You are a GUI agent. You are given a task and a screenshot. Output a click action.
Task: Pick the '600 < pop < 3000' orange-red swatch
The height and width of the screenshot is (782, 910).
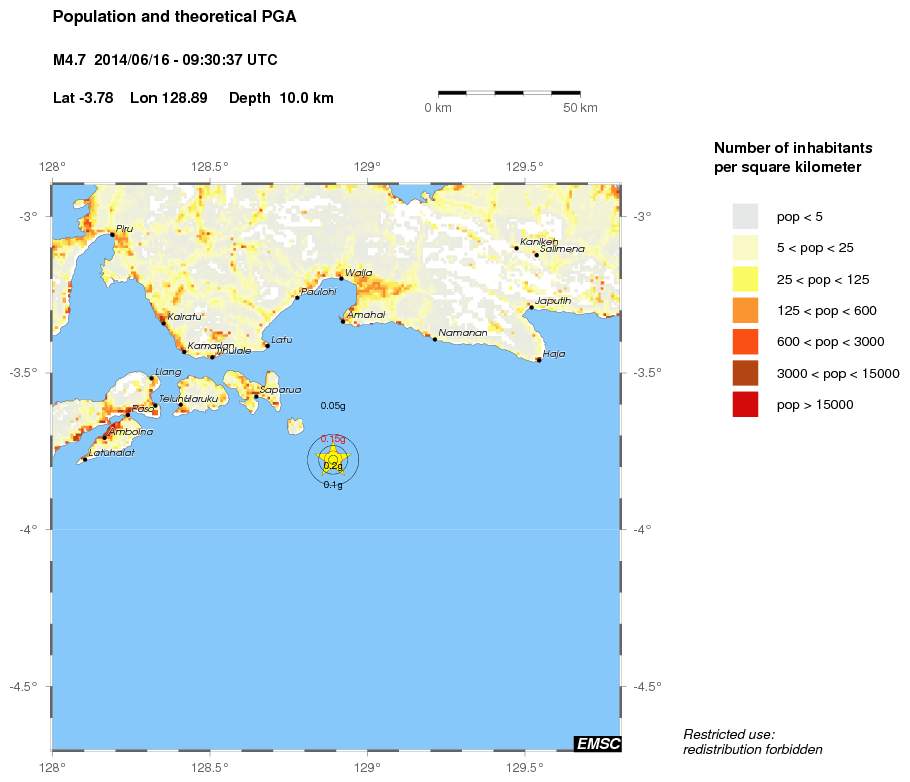click(745, 342)
